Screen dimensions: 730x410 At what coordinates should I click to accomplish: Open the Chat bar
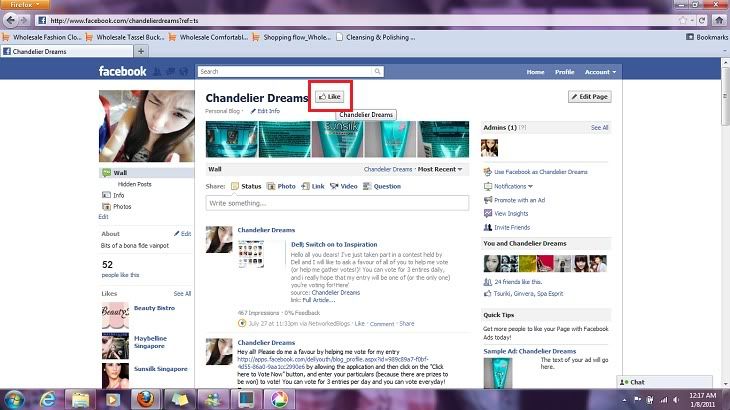(664, 382)
